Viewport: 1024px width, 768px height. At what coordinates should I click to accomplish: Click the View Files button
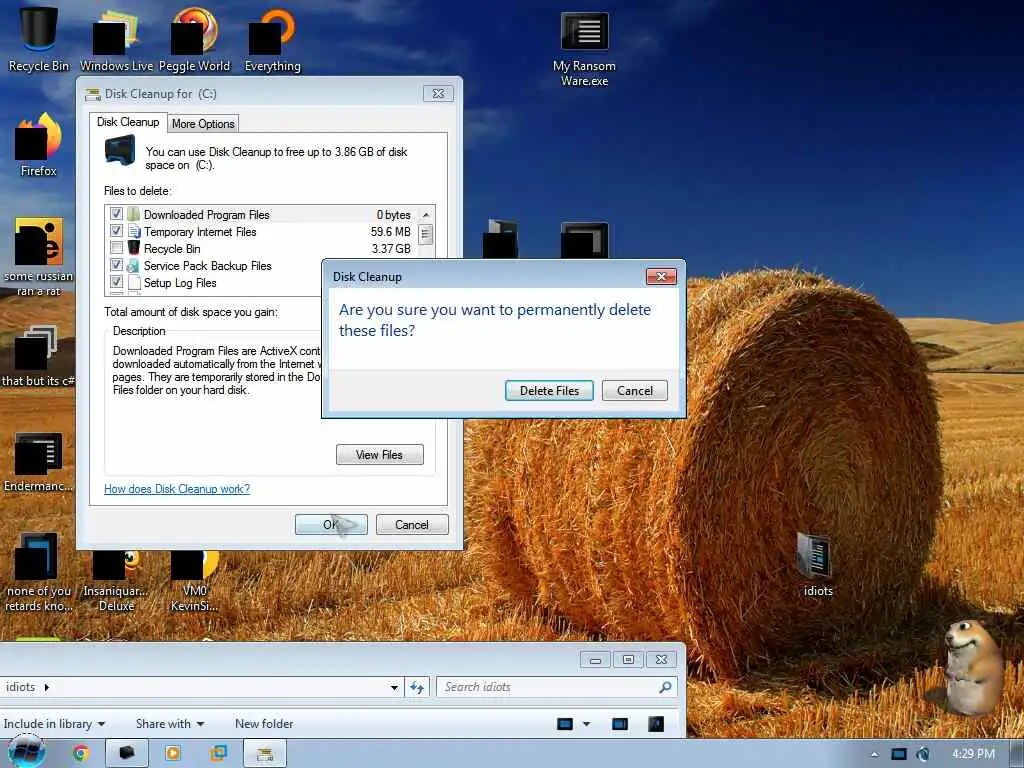(x=379, y=455)
